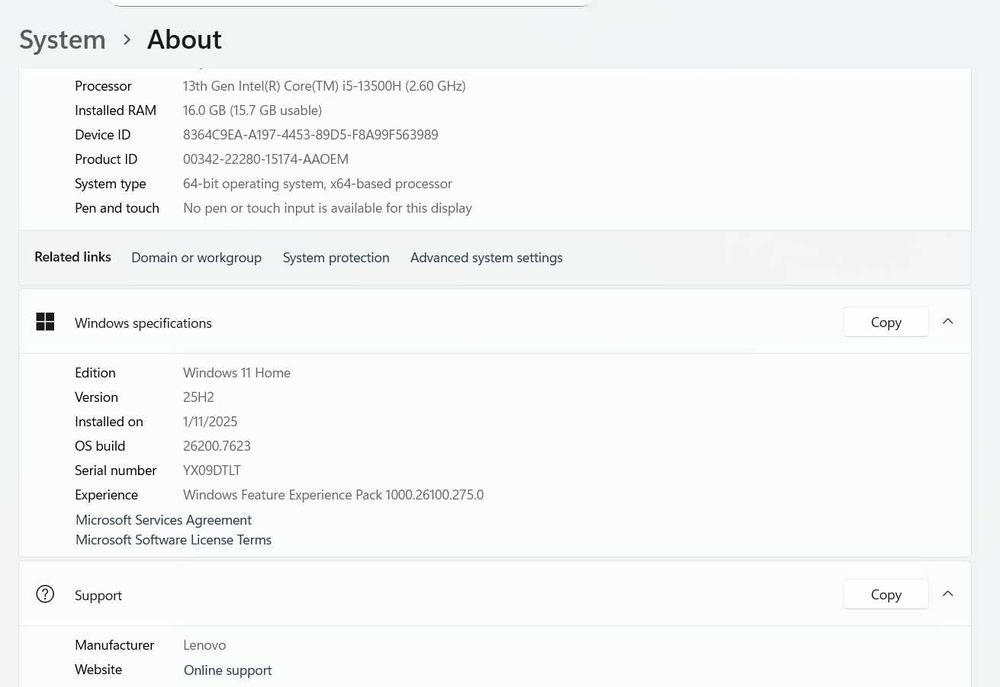Open System protection link
This screenshot has width=1000, height=687.
coord(336,258)
